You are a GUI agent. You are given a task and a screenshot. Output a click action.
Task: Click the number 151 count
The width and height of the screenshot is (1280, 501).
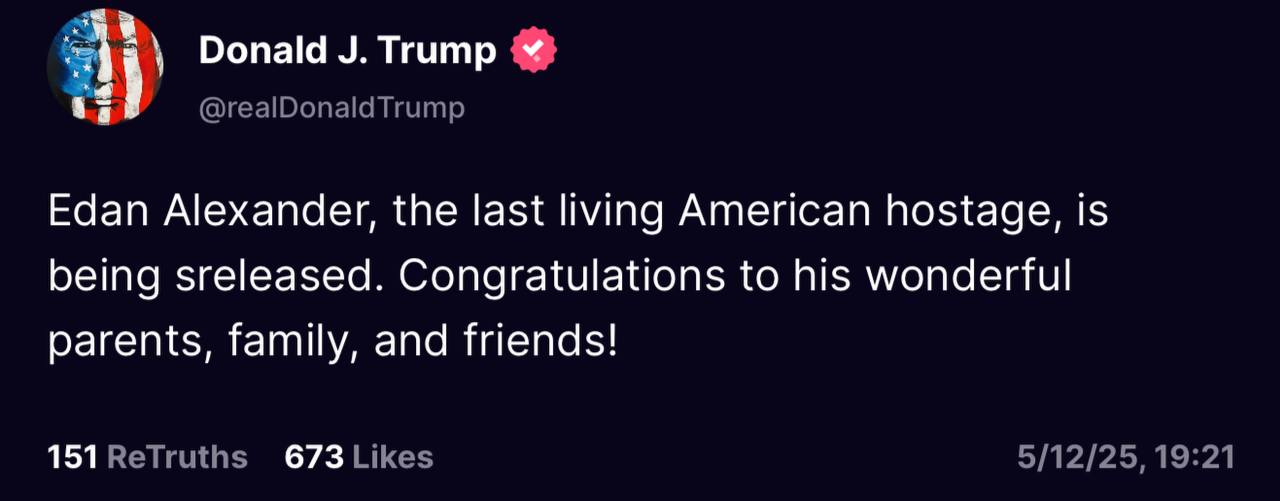coord(72,457)
